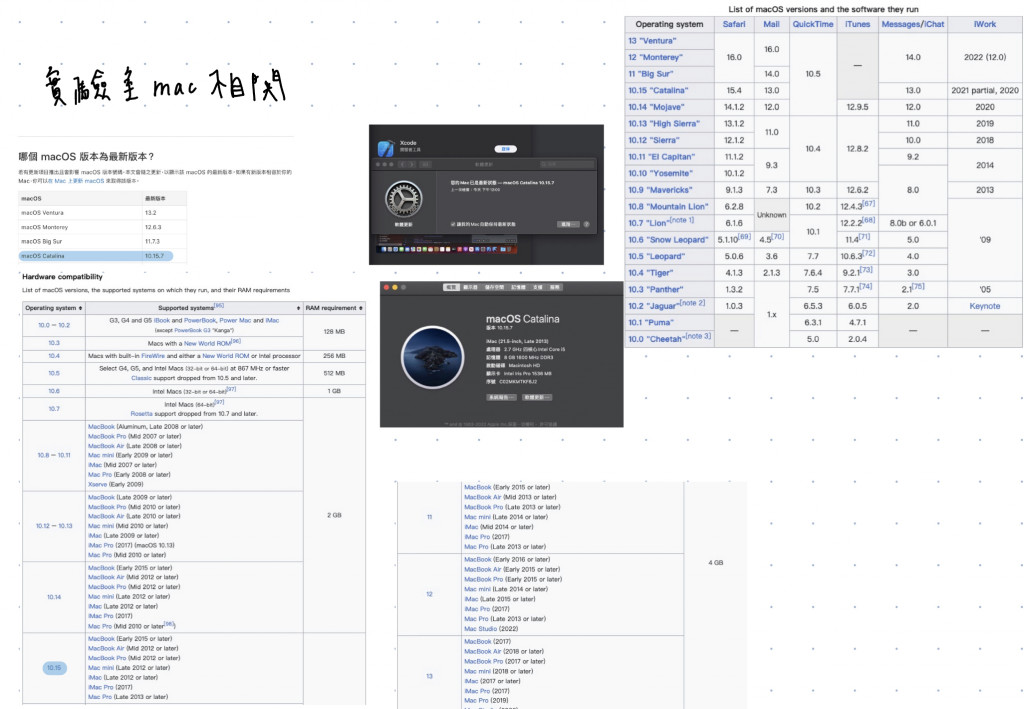
Task: Sort the Supported systems column
Action: pos(298,307)
